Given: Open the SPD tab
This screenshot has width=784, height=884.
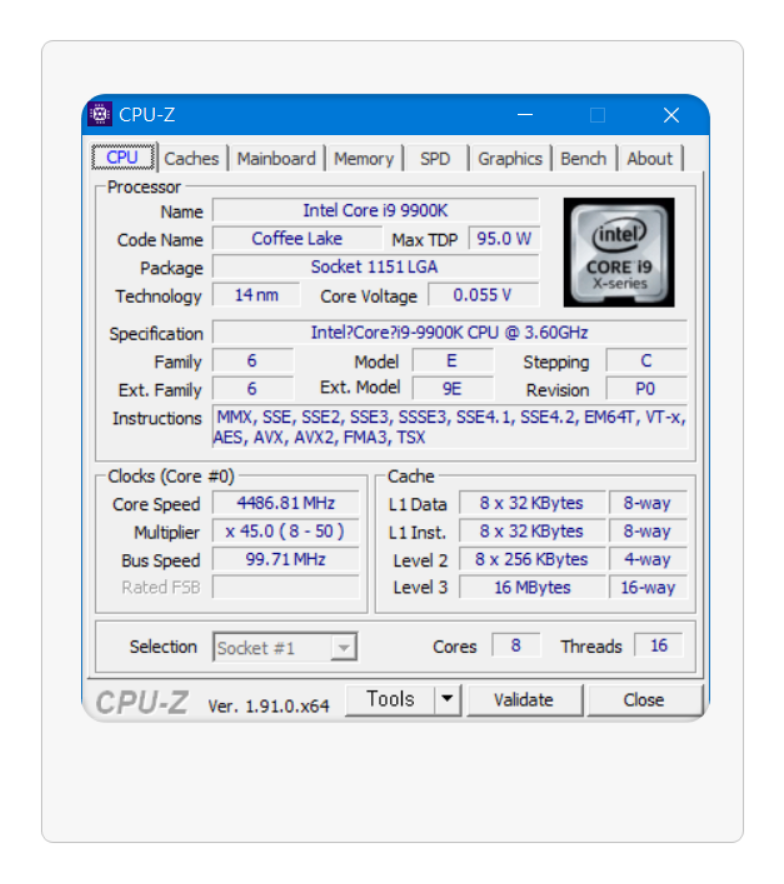Looking at the screenshot, I should pyautogui.click(x=435, y=158).
